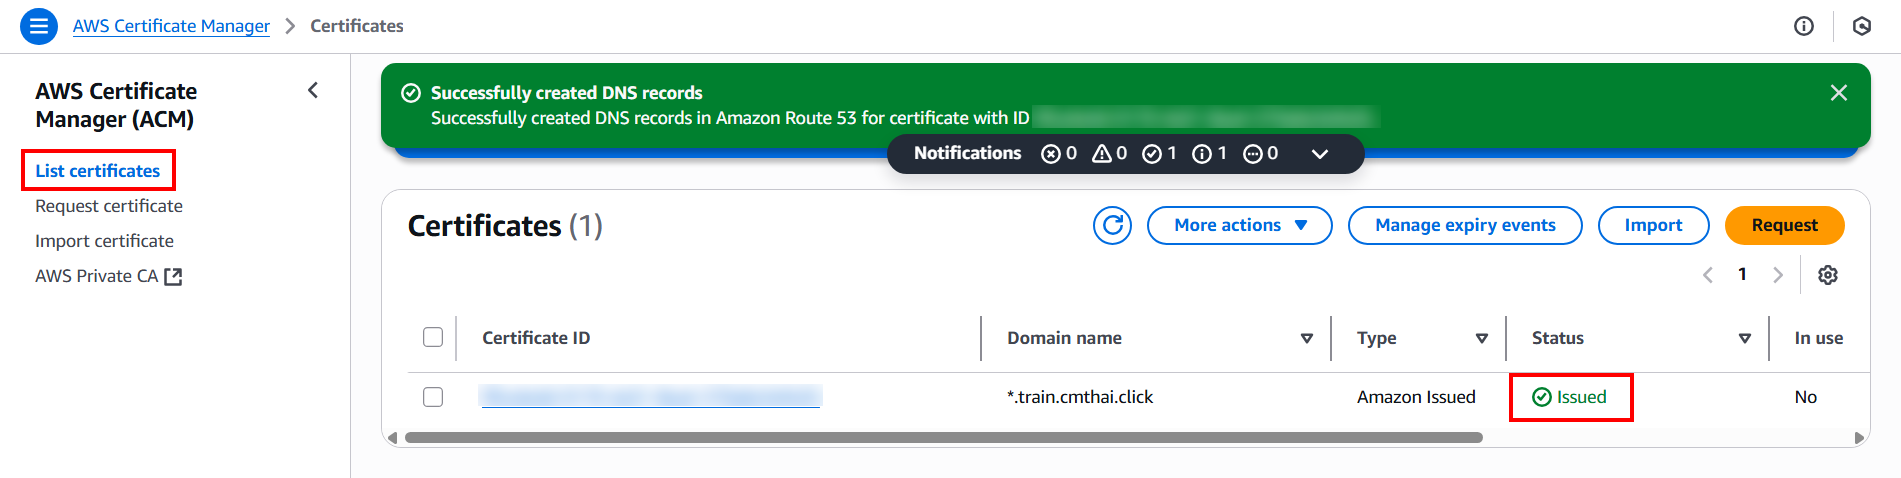Open Import certificate in side navigation
Image resolution: width=1901 pixels, height=478 pixels.
[x=104, y=241]
